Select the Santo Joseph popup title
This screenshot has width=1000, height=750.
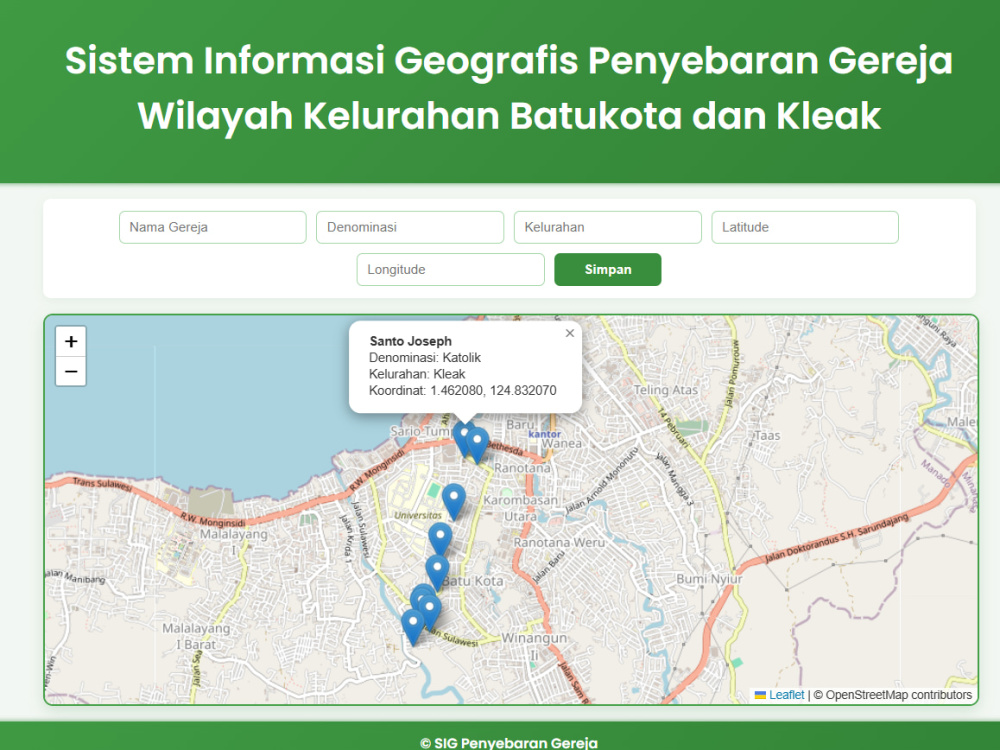410,341
